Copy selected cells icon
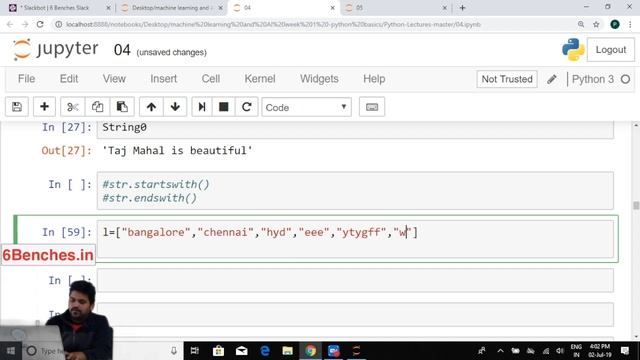 coord(97,107)
